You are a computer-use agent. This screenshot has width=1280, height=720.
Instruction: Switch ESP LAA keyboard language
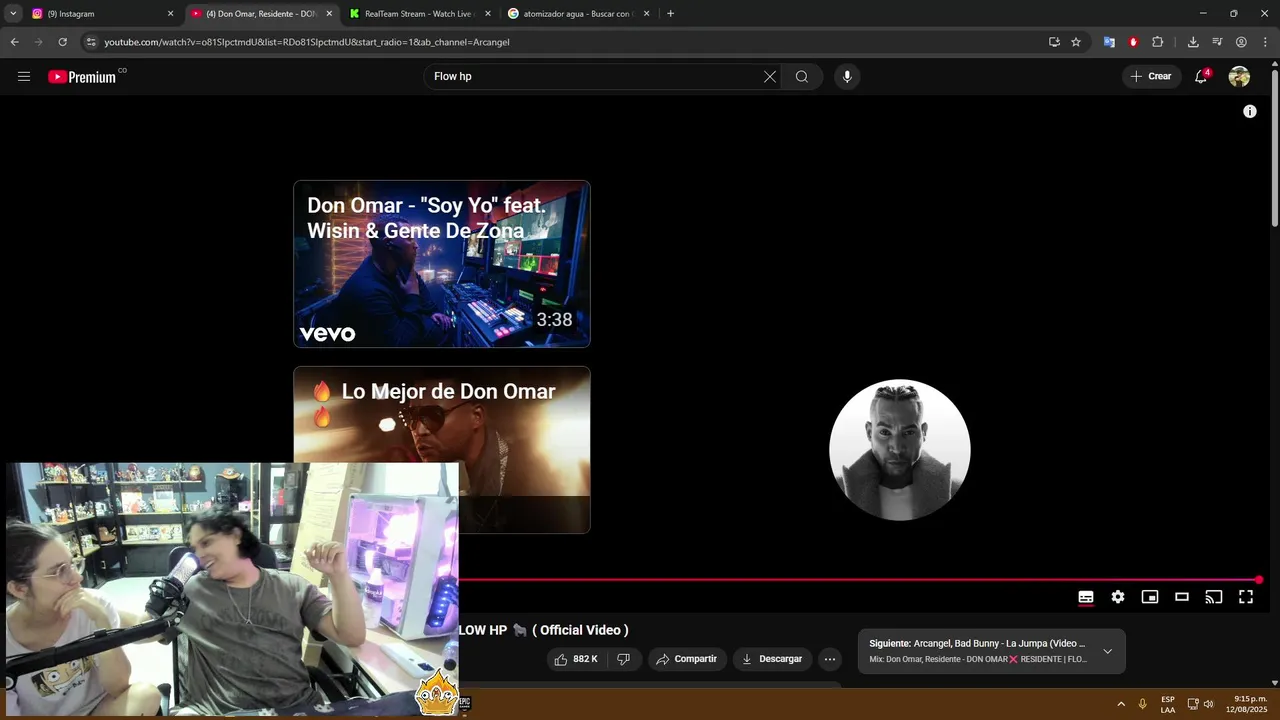coord(1168,704)
